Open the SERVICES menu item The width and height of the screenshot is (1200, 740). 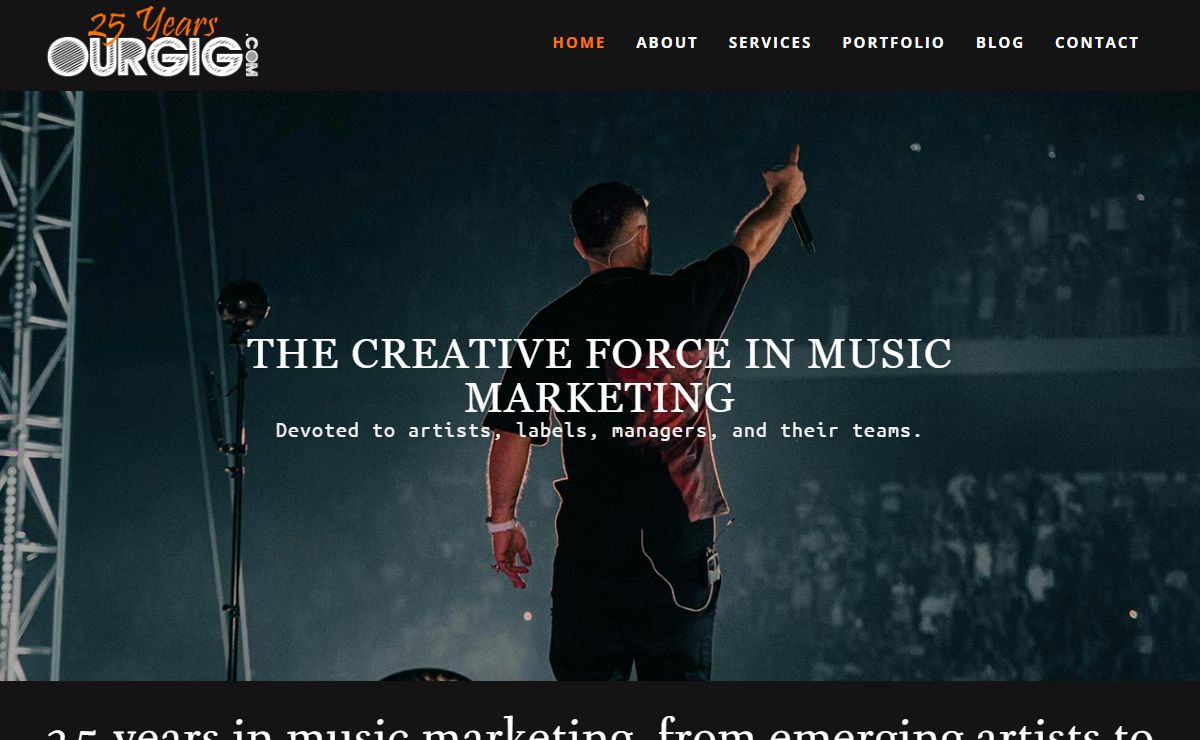(770, 43)
